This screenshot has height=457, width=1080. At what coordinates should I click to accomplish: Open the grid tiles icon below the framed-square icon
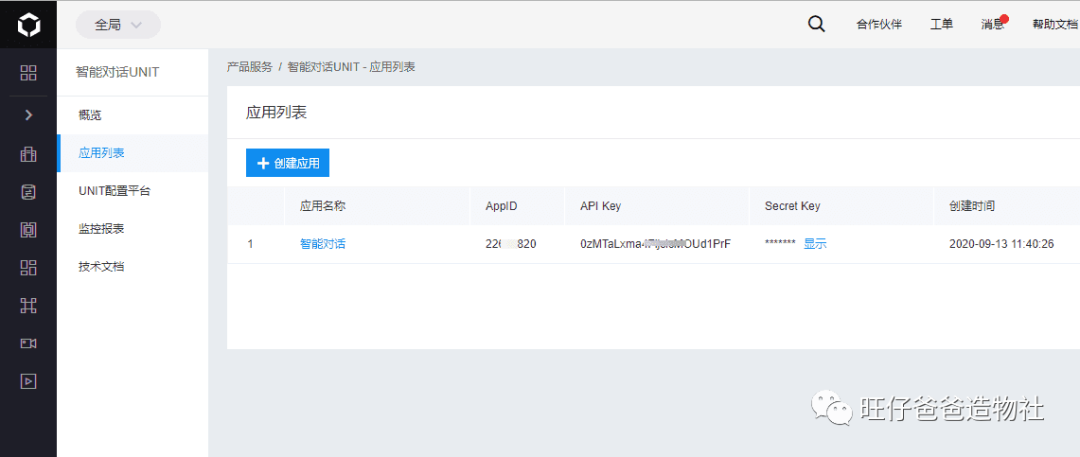(28, 268)
